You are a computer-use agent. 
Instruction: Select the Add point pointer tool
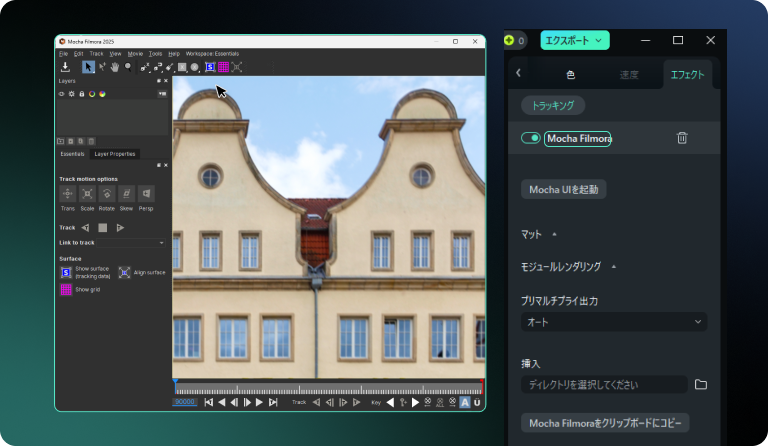coord(102,67)
